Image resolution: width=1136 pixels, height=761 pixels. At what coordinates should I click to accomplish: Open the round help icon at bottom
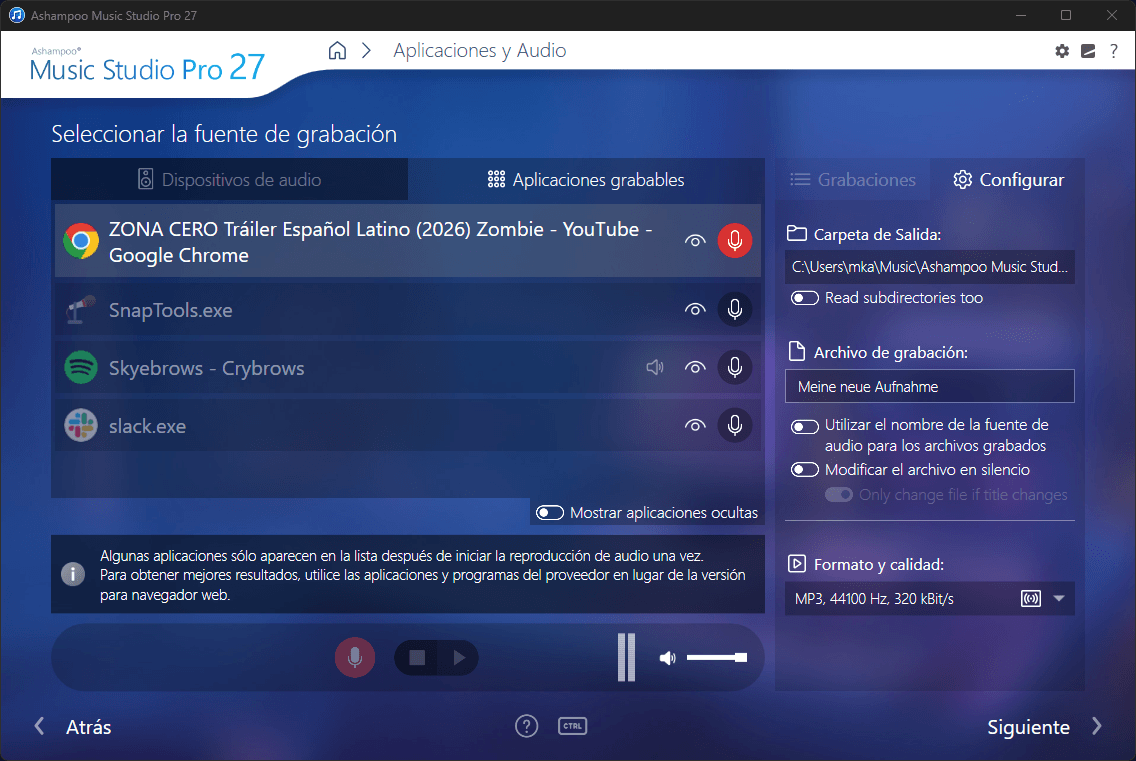point(527,725)
